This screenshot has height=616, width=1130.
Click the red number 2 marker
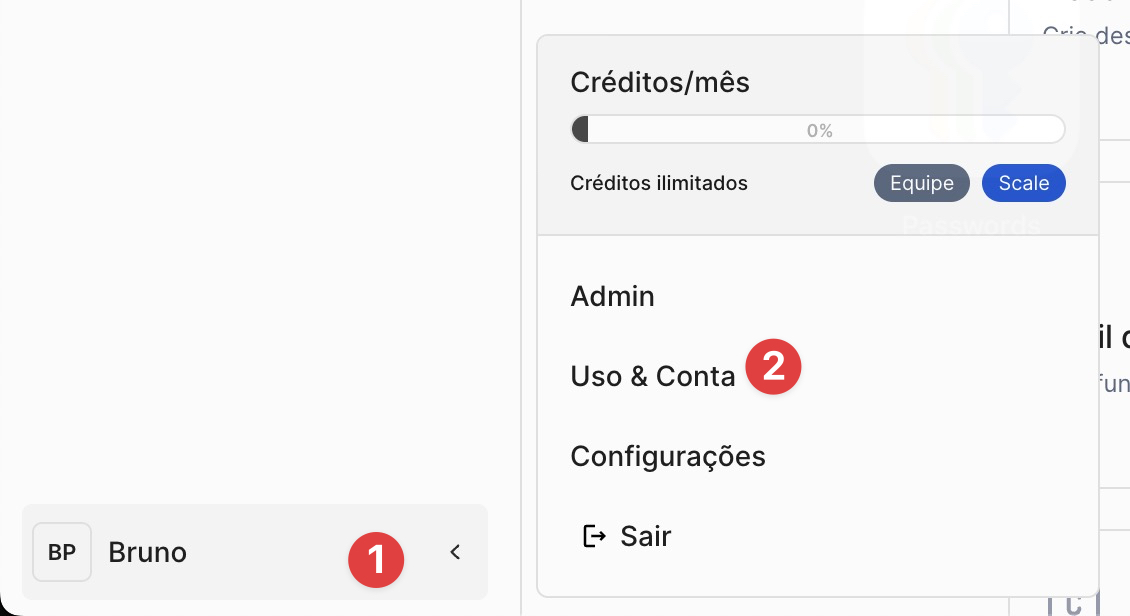coord(774,367)
